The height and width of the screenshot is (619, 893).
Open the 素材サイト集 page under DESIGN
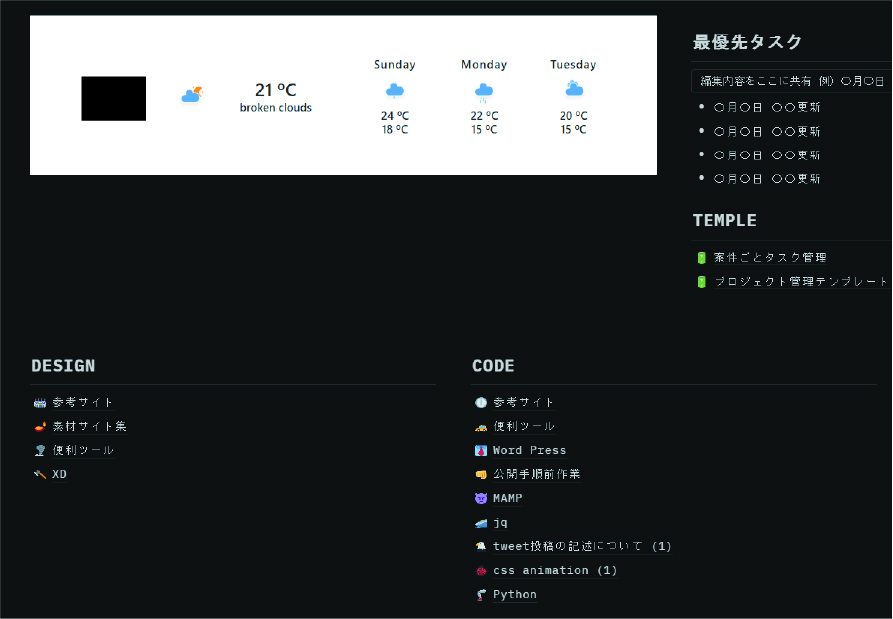click(x=89, y=427)
